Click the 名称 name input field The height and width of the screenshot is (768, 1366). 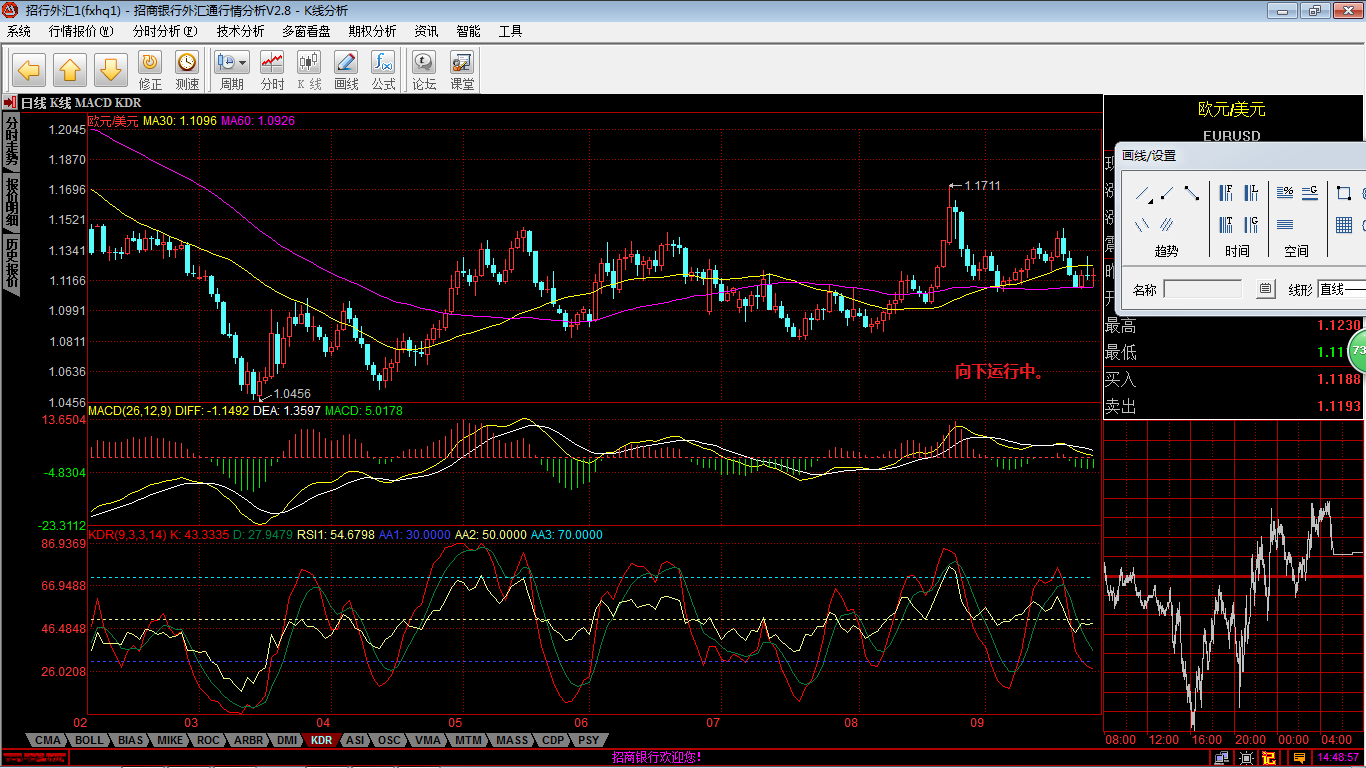pyautogui.click(x=1202, y=289)
